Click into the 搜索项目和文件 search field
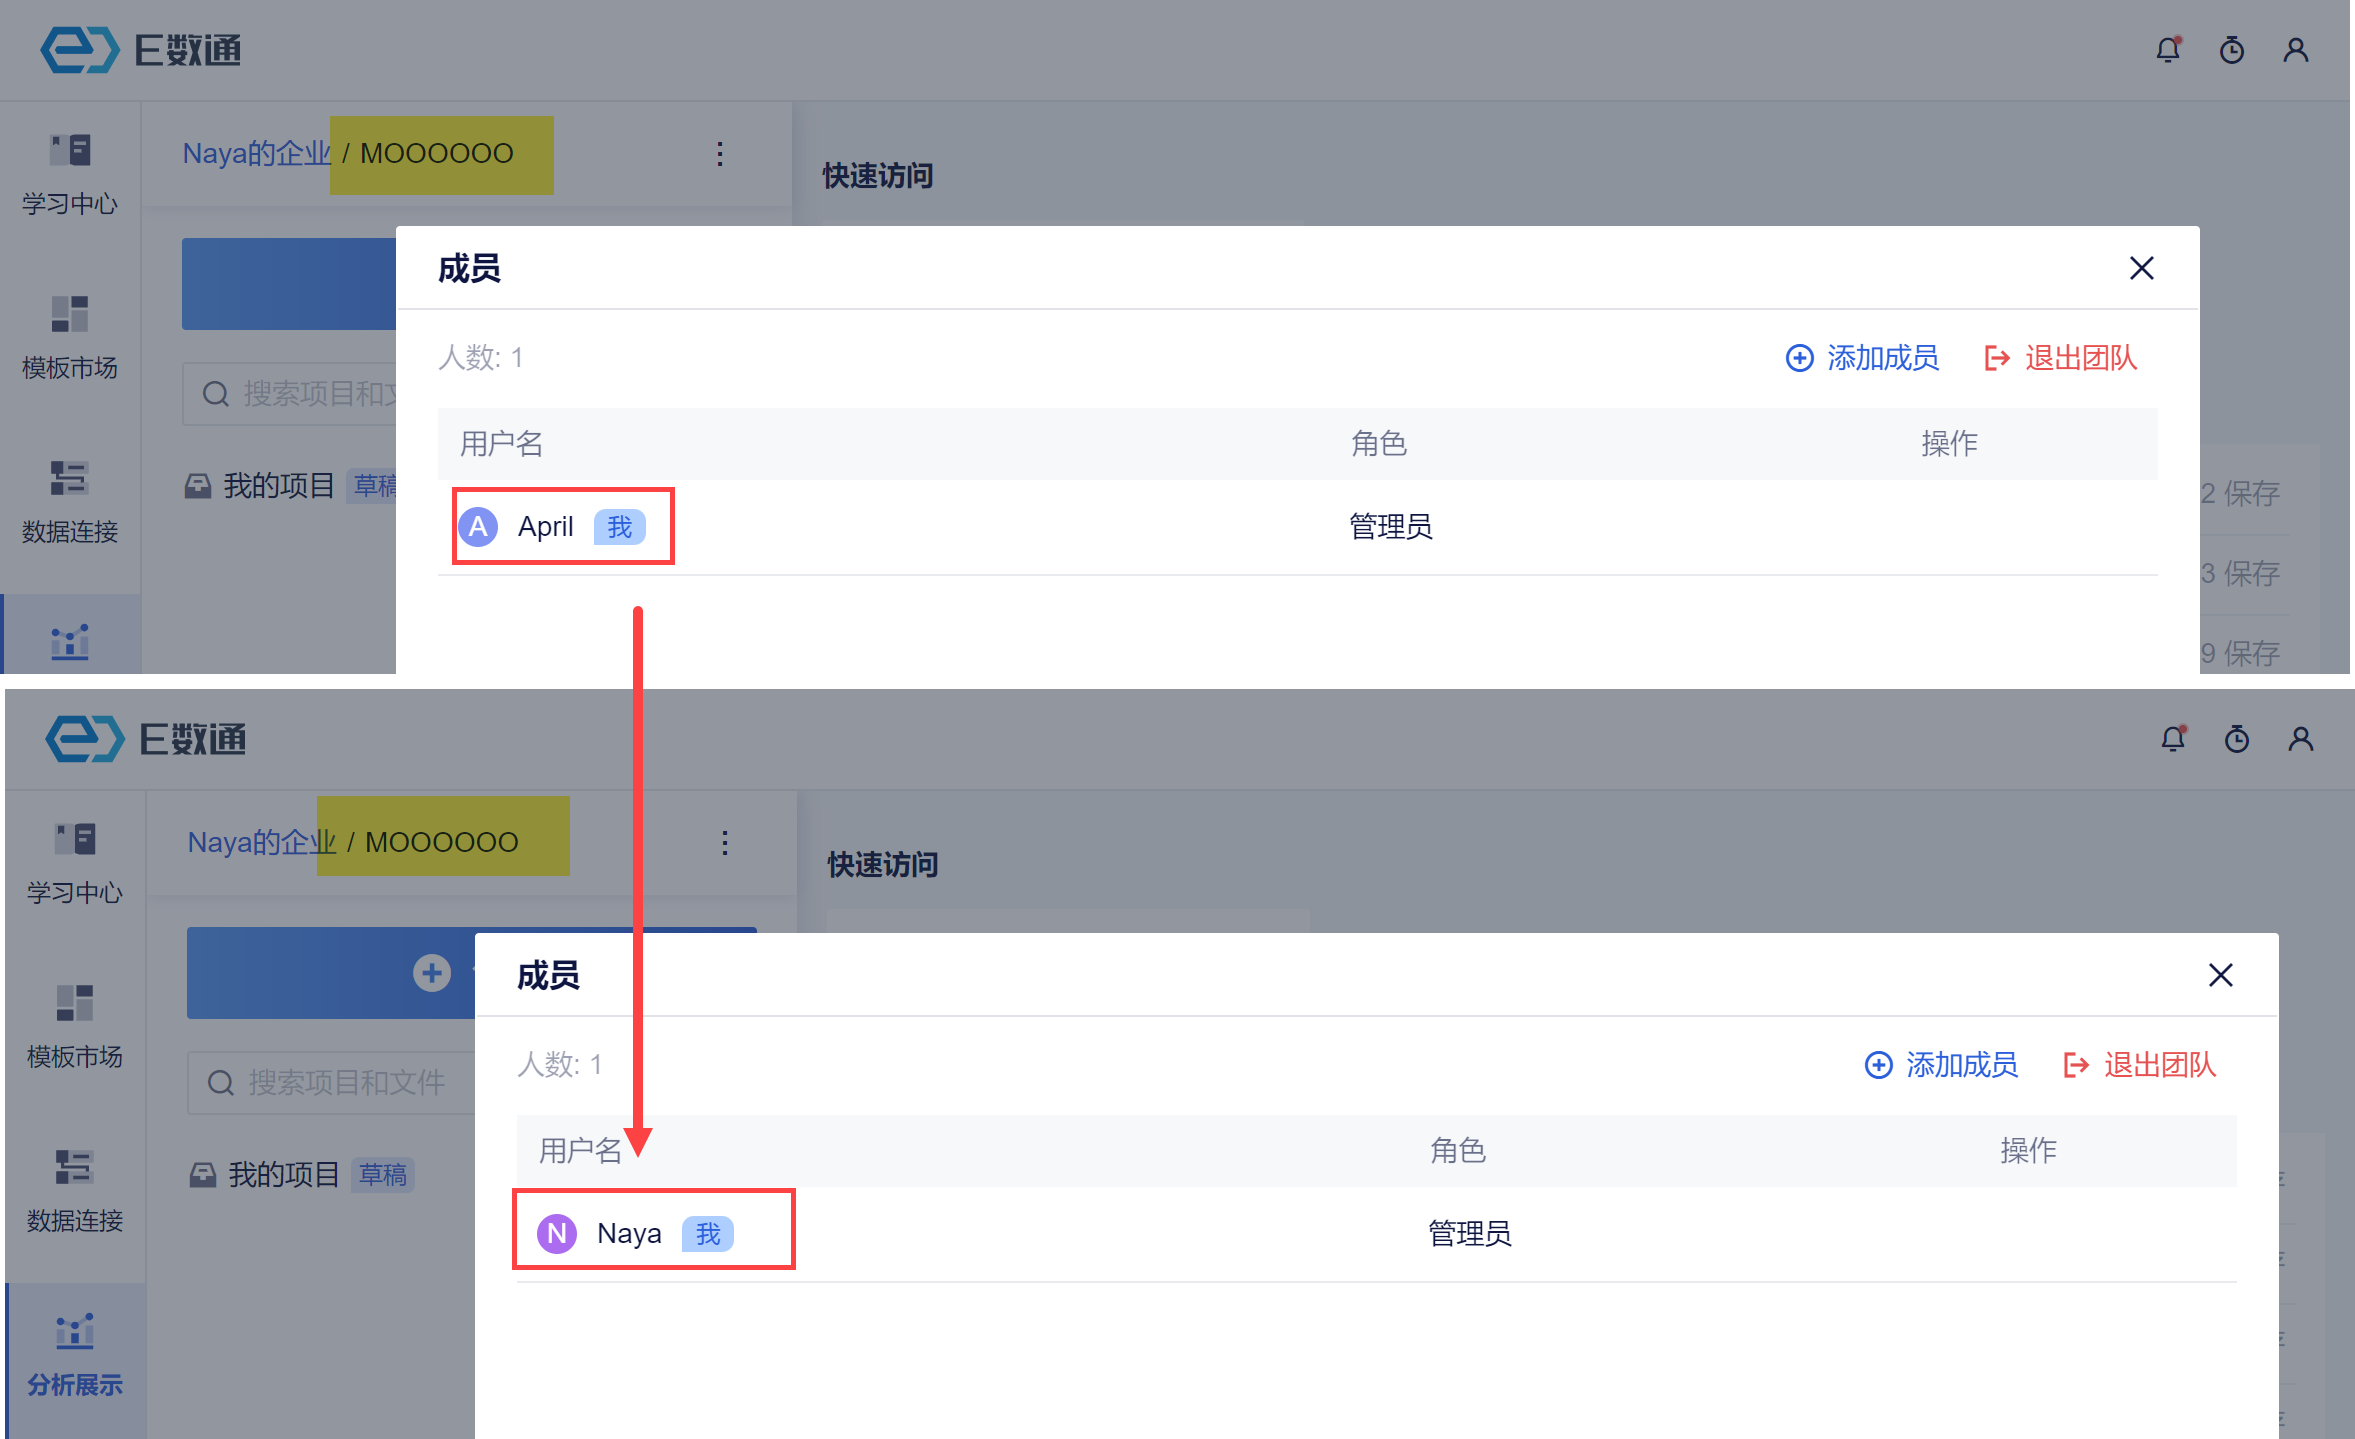This screenshot has width=2355, height=1439. (x=345, y=1082)
